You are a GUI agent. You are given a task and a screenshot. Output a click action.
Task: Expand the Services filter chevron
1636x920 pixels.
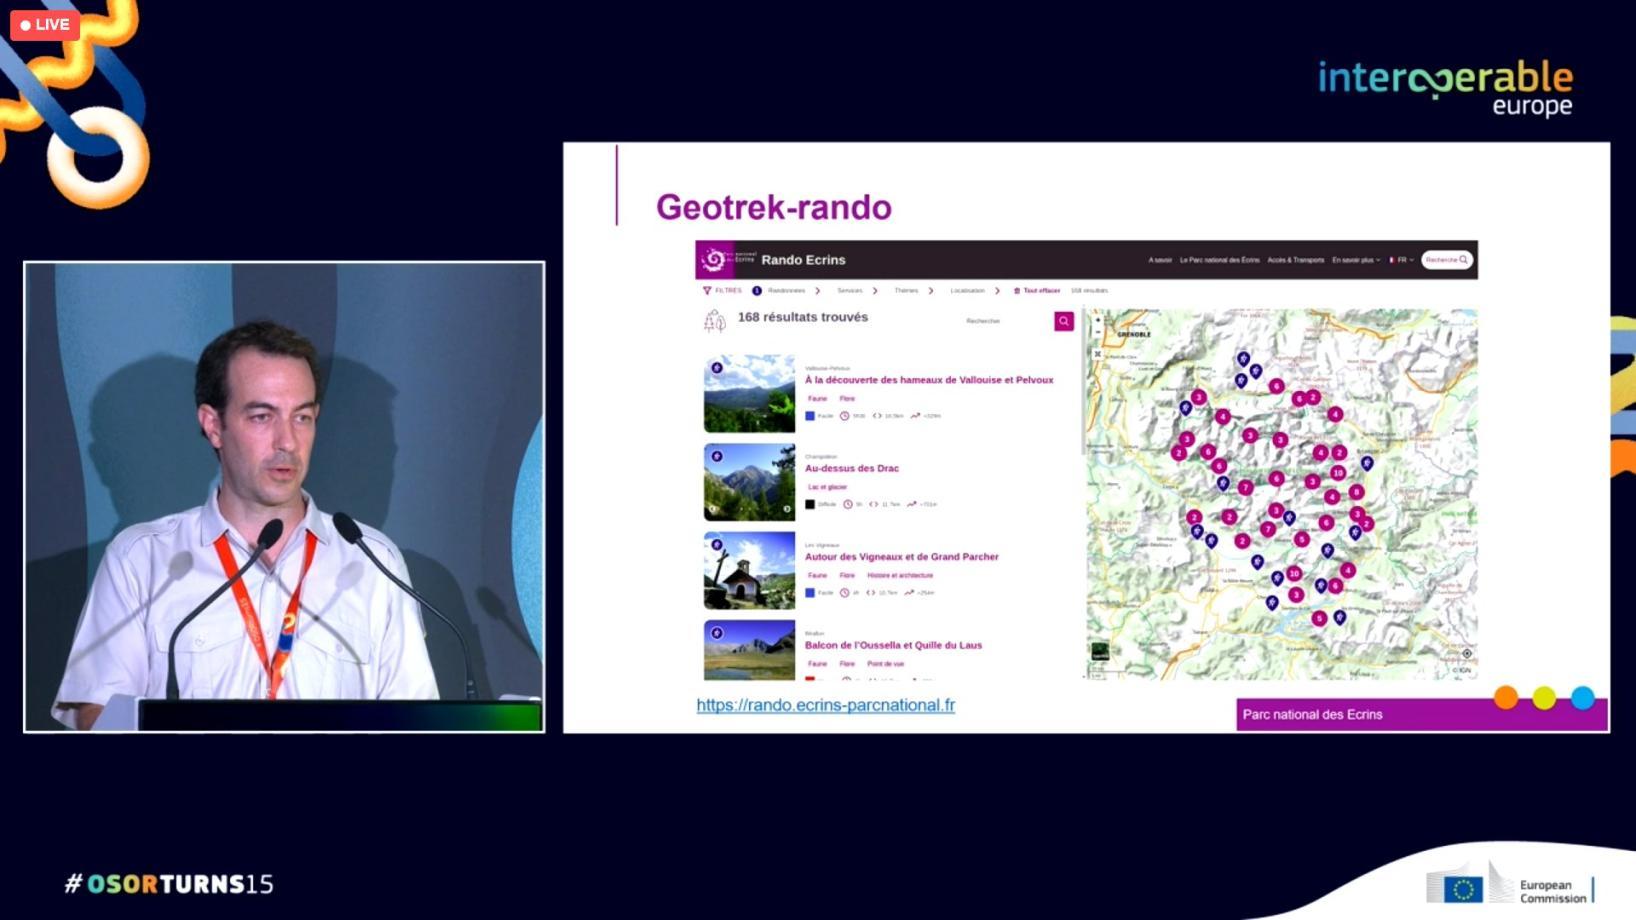875,291
